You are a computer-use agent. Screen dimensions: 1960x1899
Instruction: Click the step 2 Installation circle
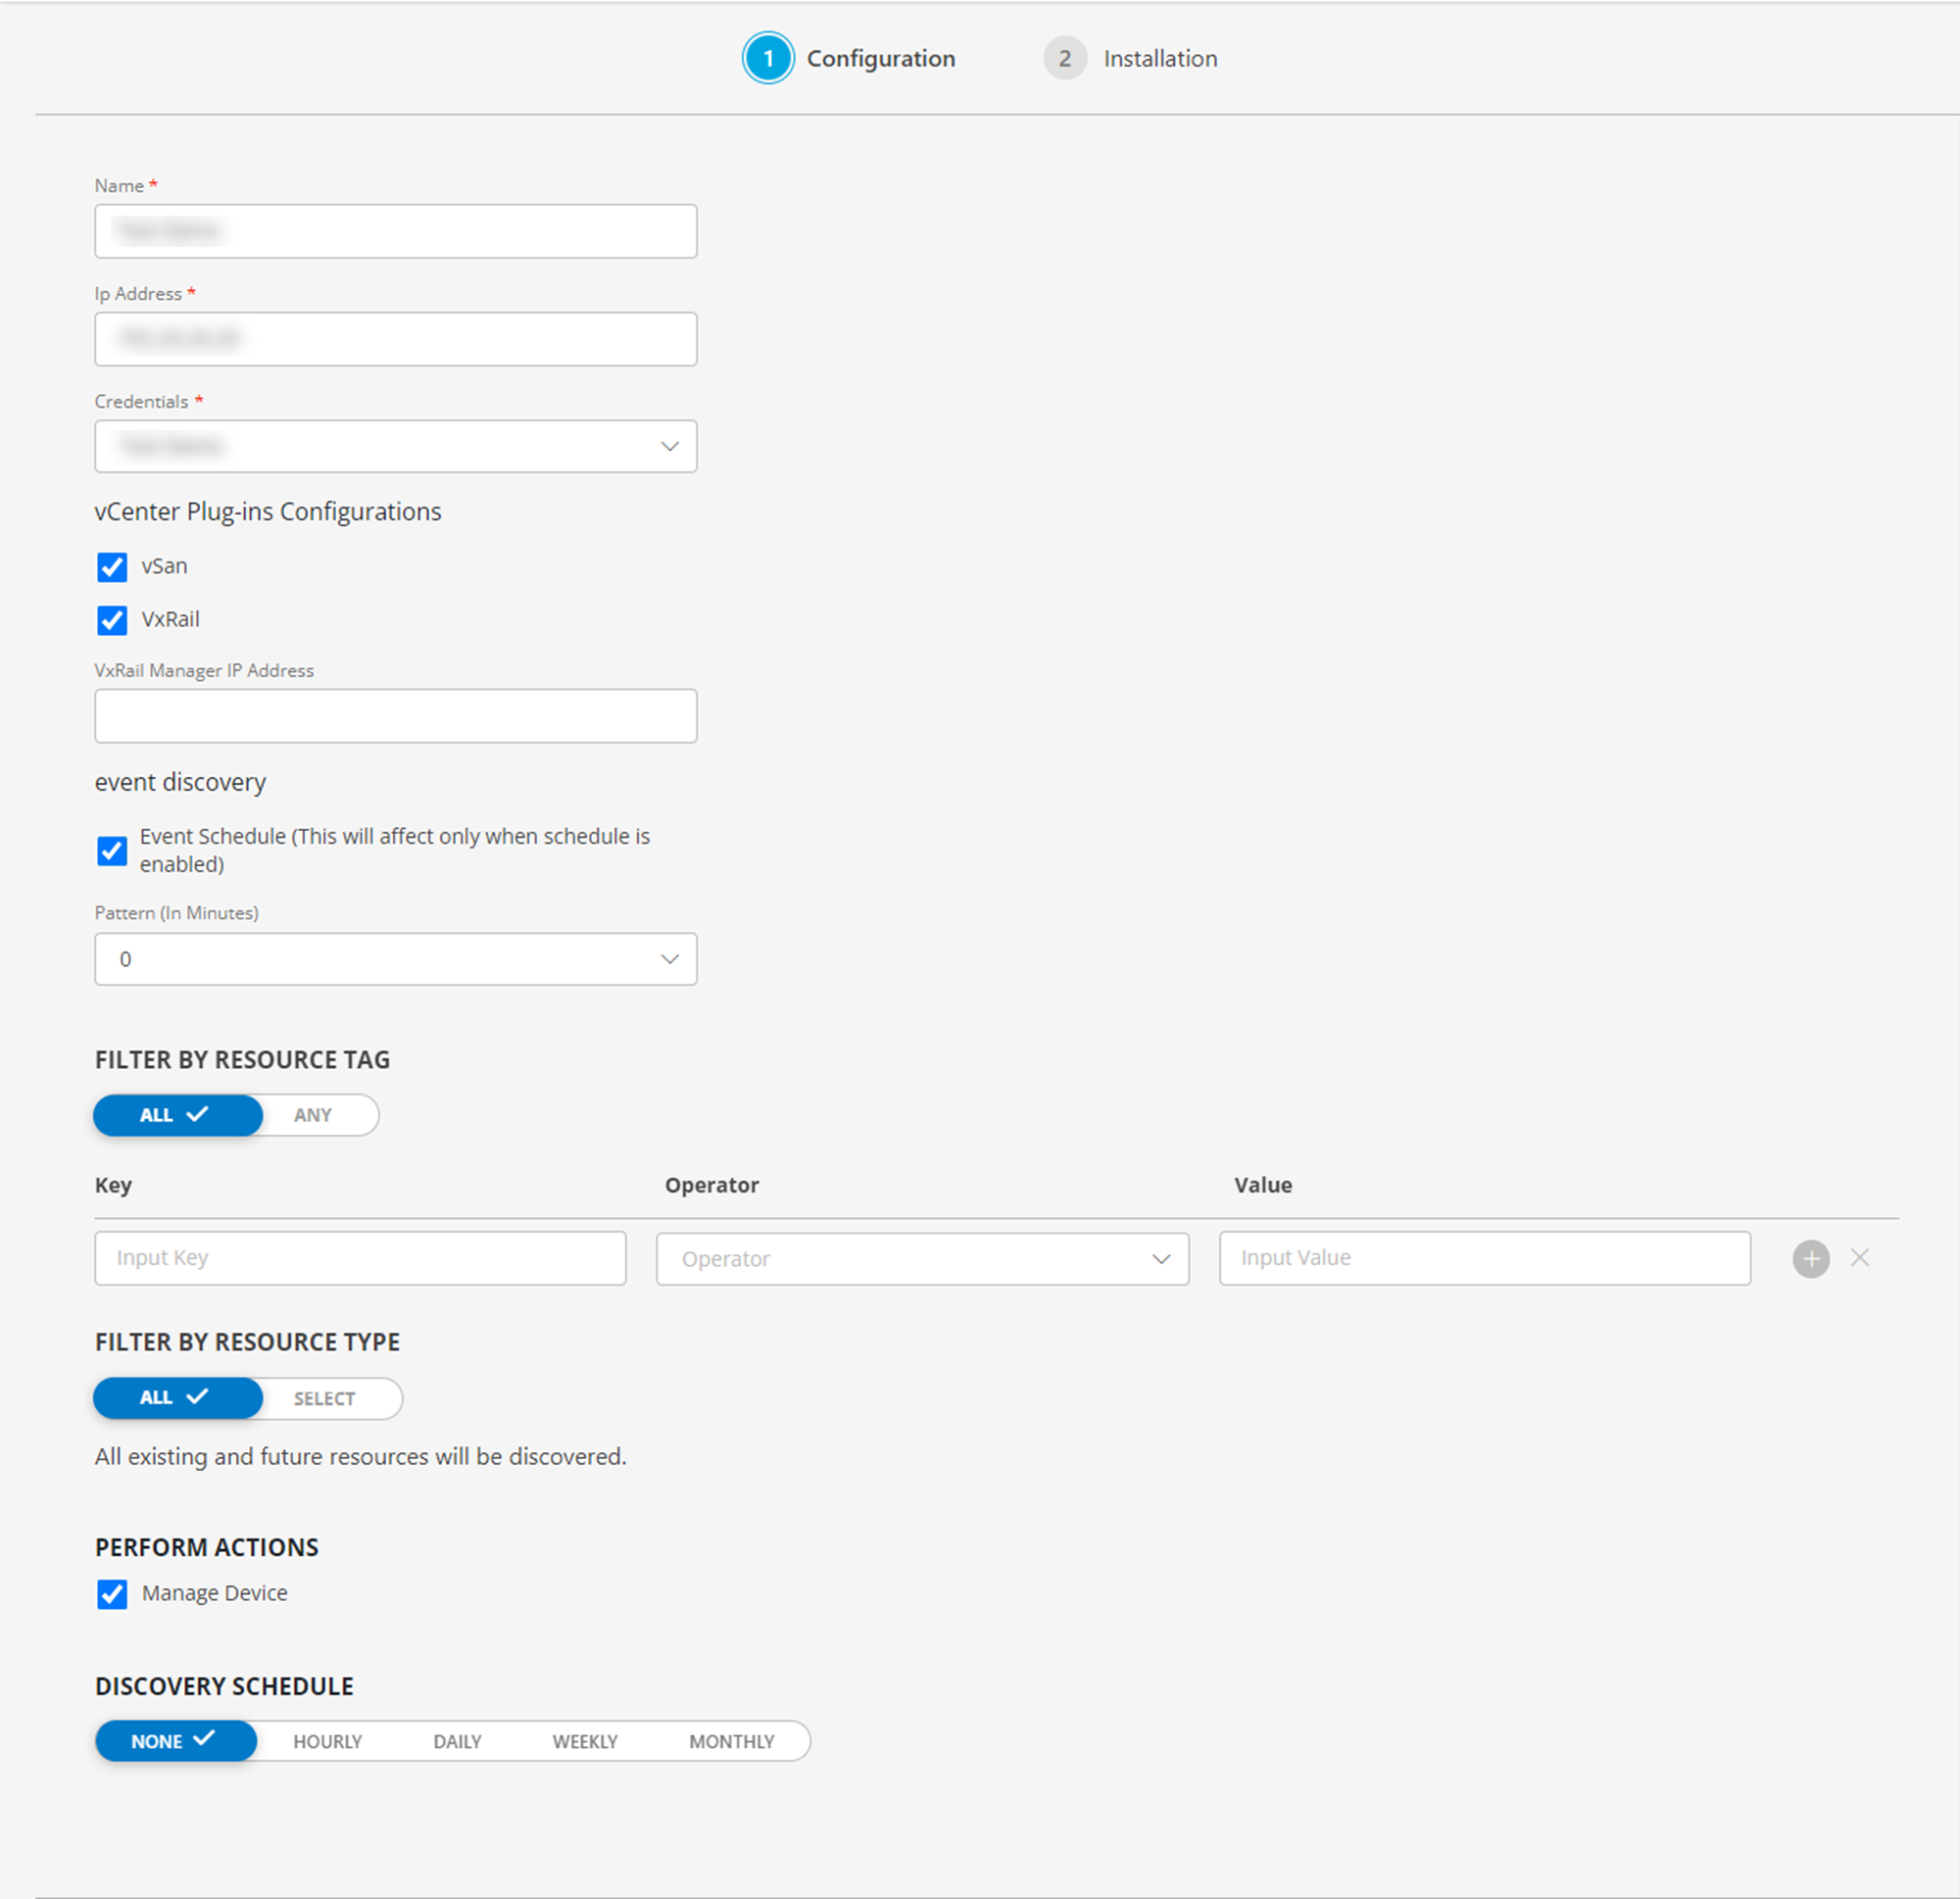pyautogui.click(x=1065, y=58)
